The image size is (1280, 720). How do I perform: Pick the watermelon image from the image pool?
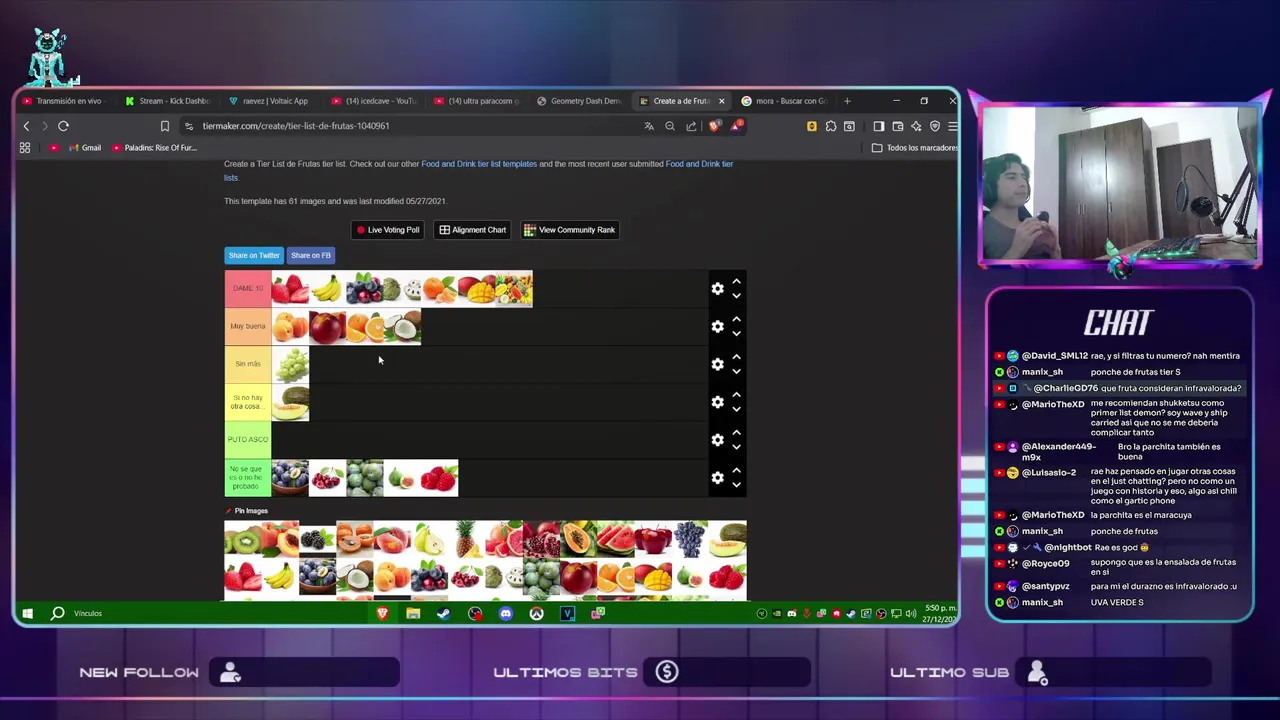[x=615, y=540]
